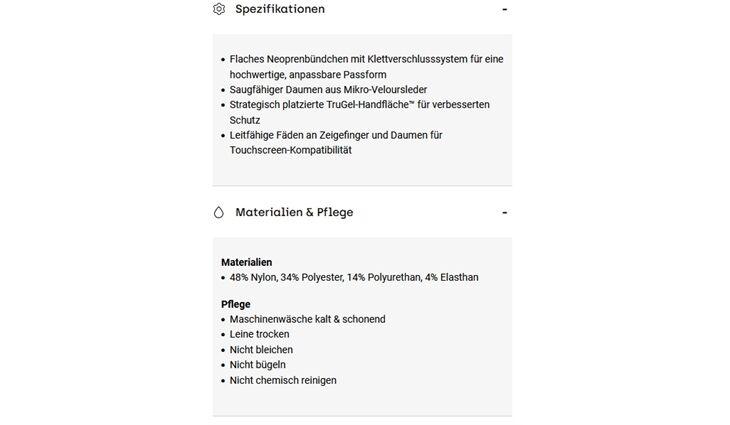The image size is (730, 425).
Task: Click the 48% Nylon material composition line
Action: [354, 277]
